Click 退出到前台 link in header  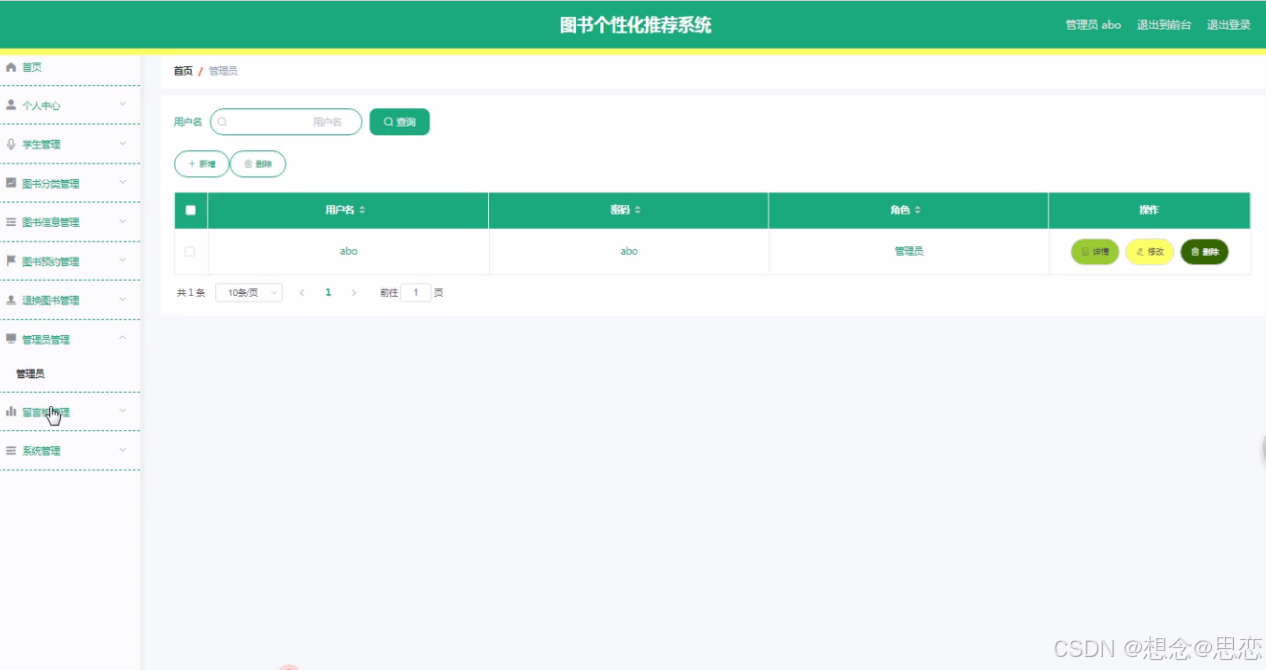[1164, 25]
